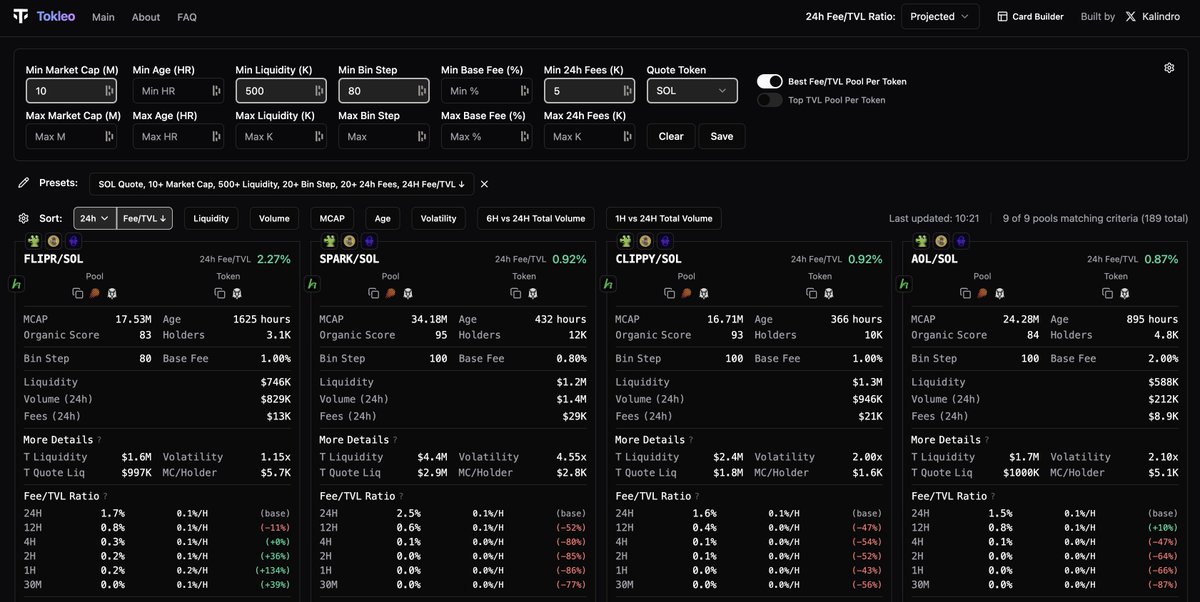Viewport: 1200px width, 602px height.
Task: Remove the active preset with the X
Action: coord(484,184)
